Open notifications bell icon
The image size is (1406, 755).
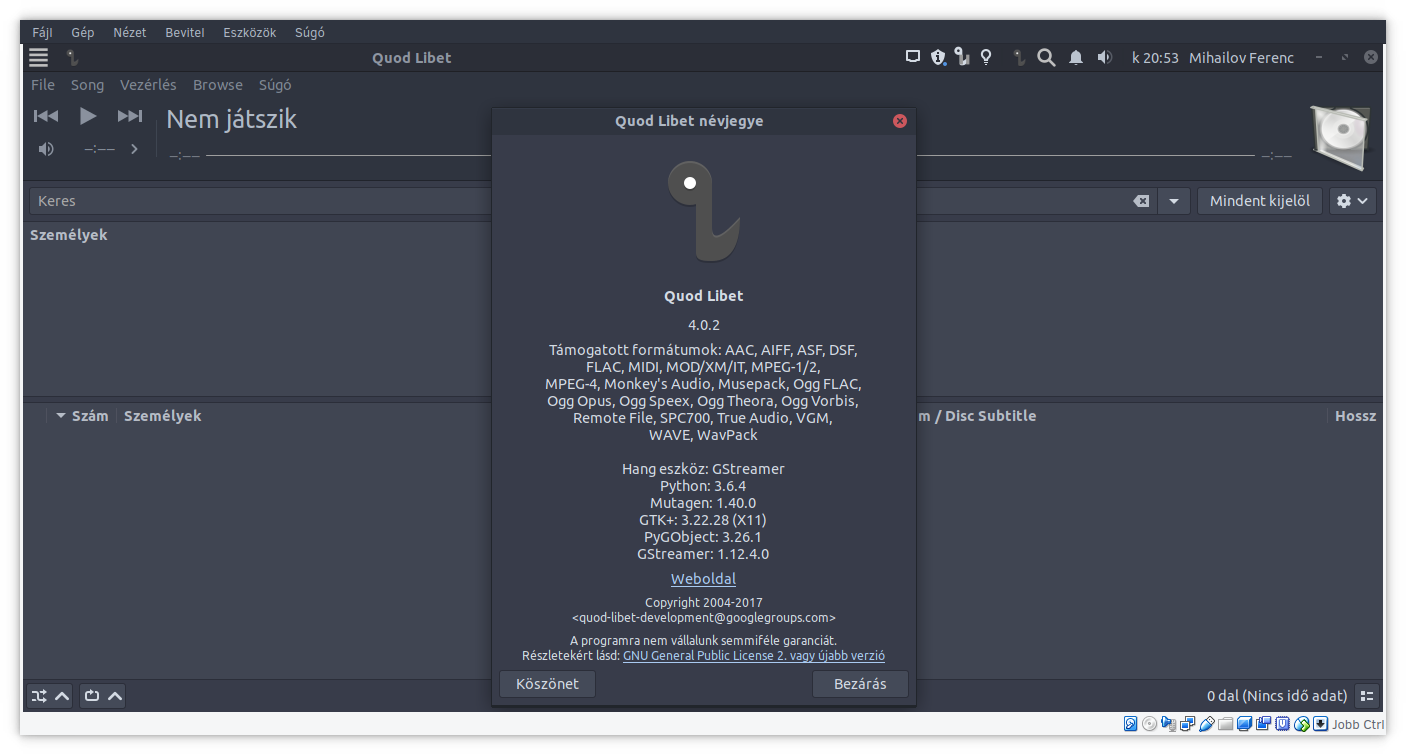pos(1076,57)
